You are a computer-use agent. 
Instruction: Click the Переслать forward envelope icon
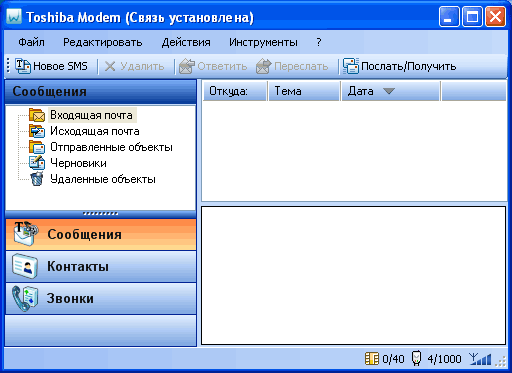click(263, 66)
